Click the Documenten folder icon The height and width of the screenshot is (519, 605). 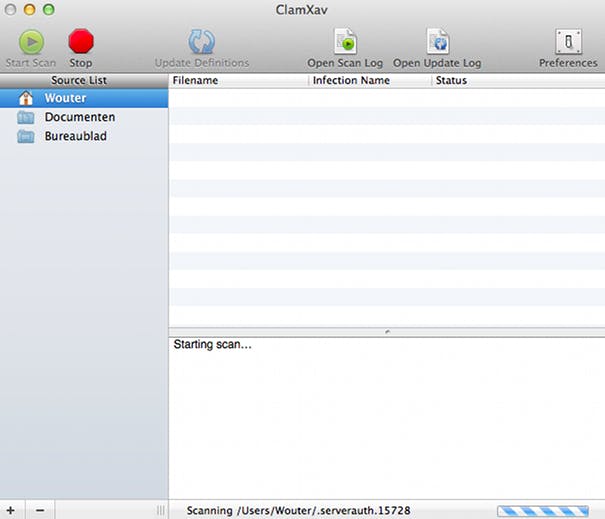(x=26, y=117)
